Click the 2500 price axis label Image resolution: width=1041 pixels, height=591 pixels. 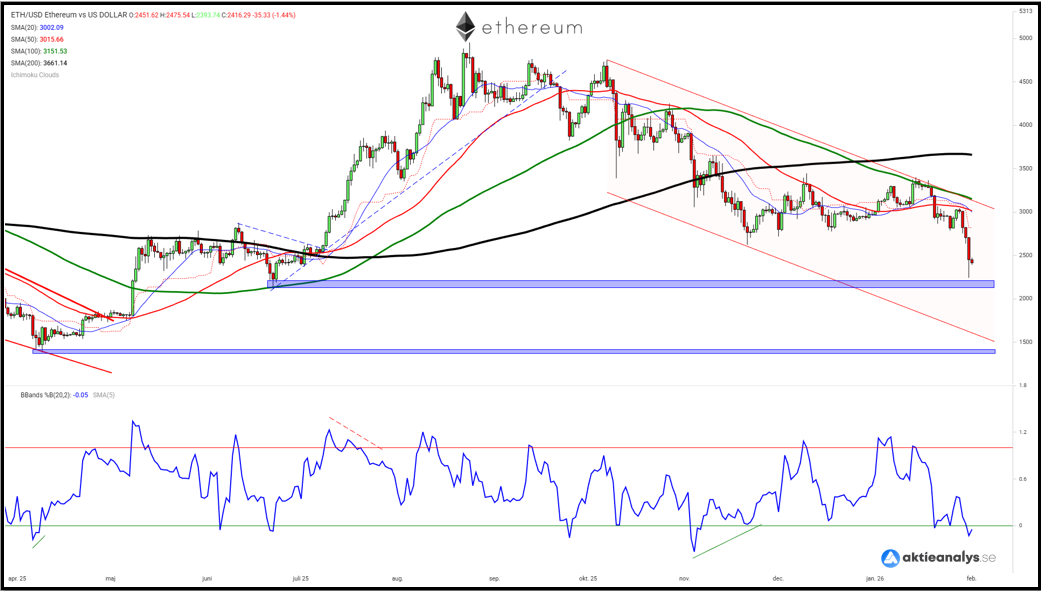click(x=1025, y=255)
